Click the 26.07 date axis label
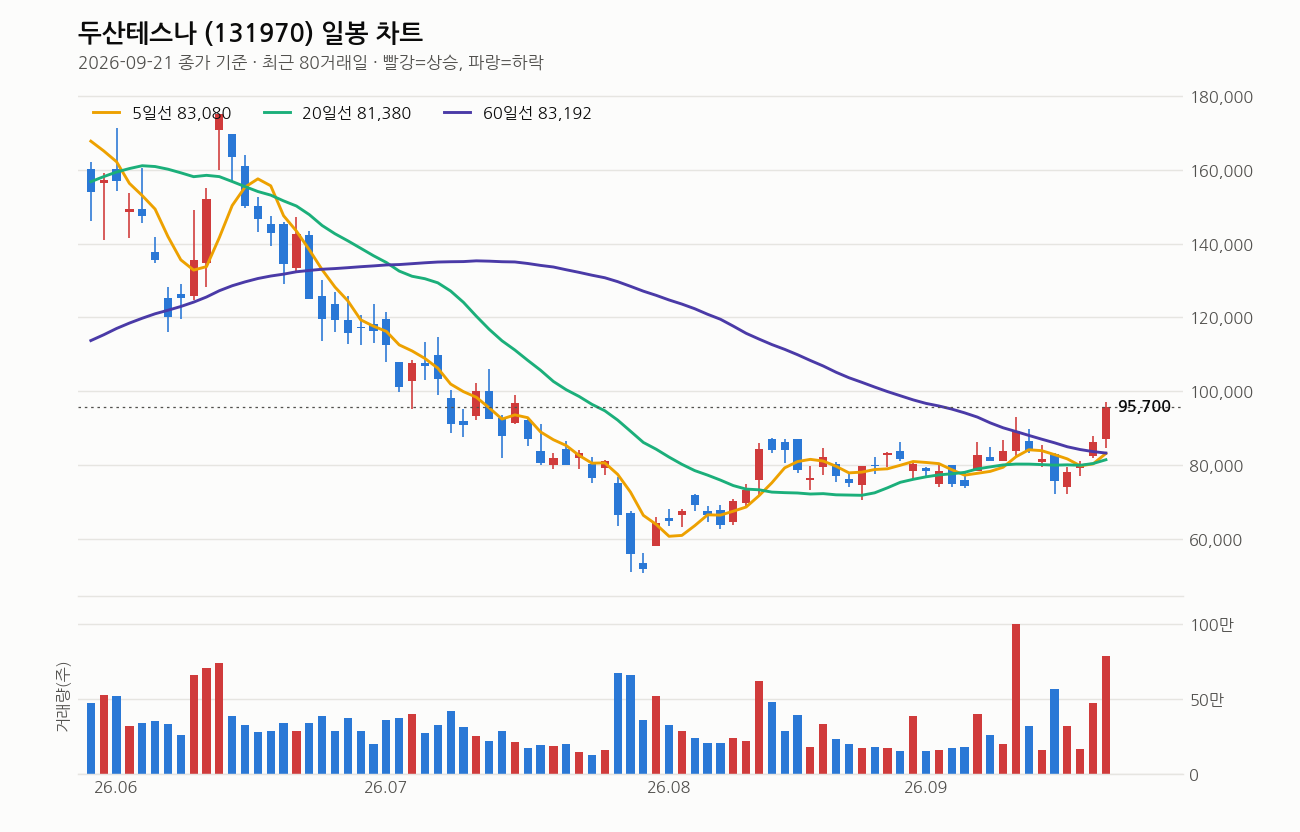This screenshot has width=1300, height=832. [385, 788]
